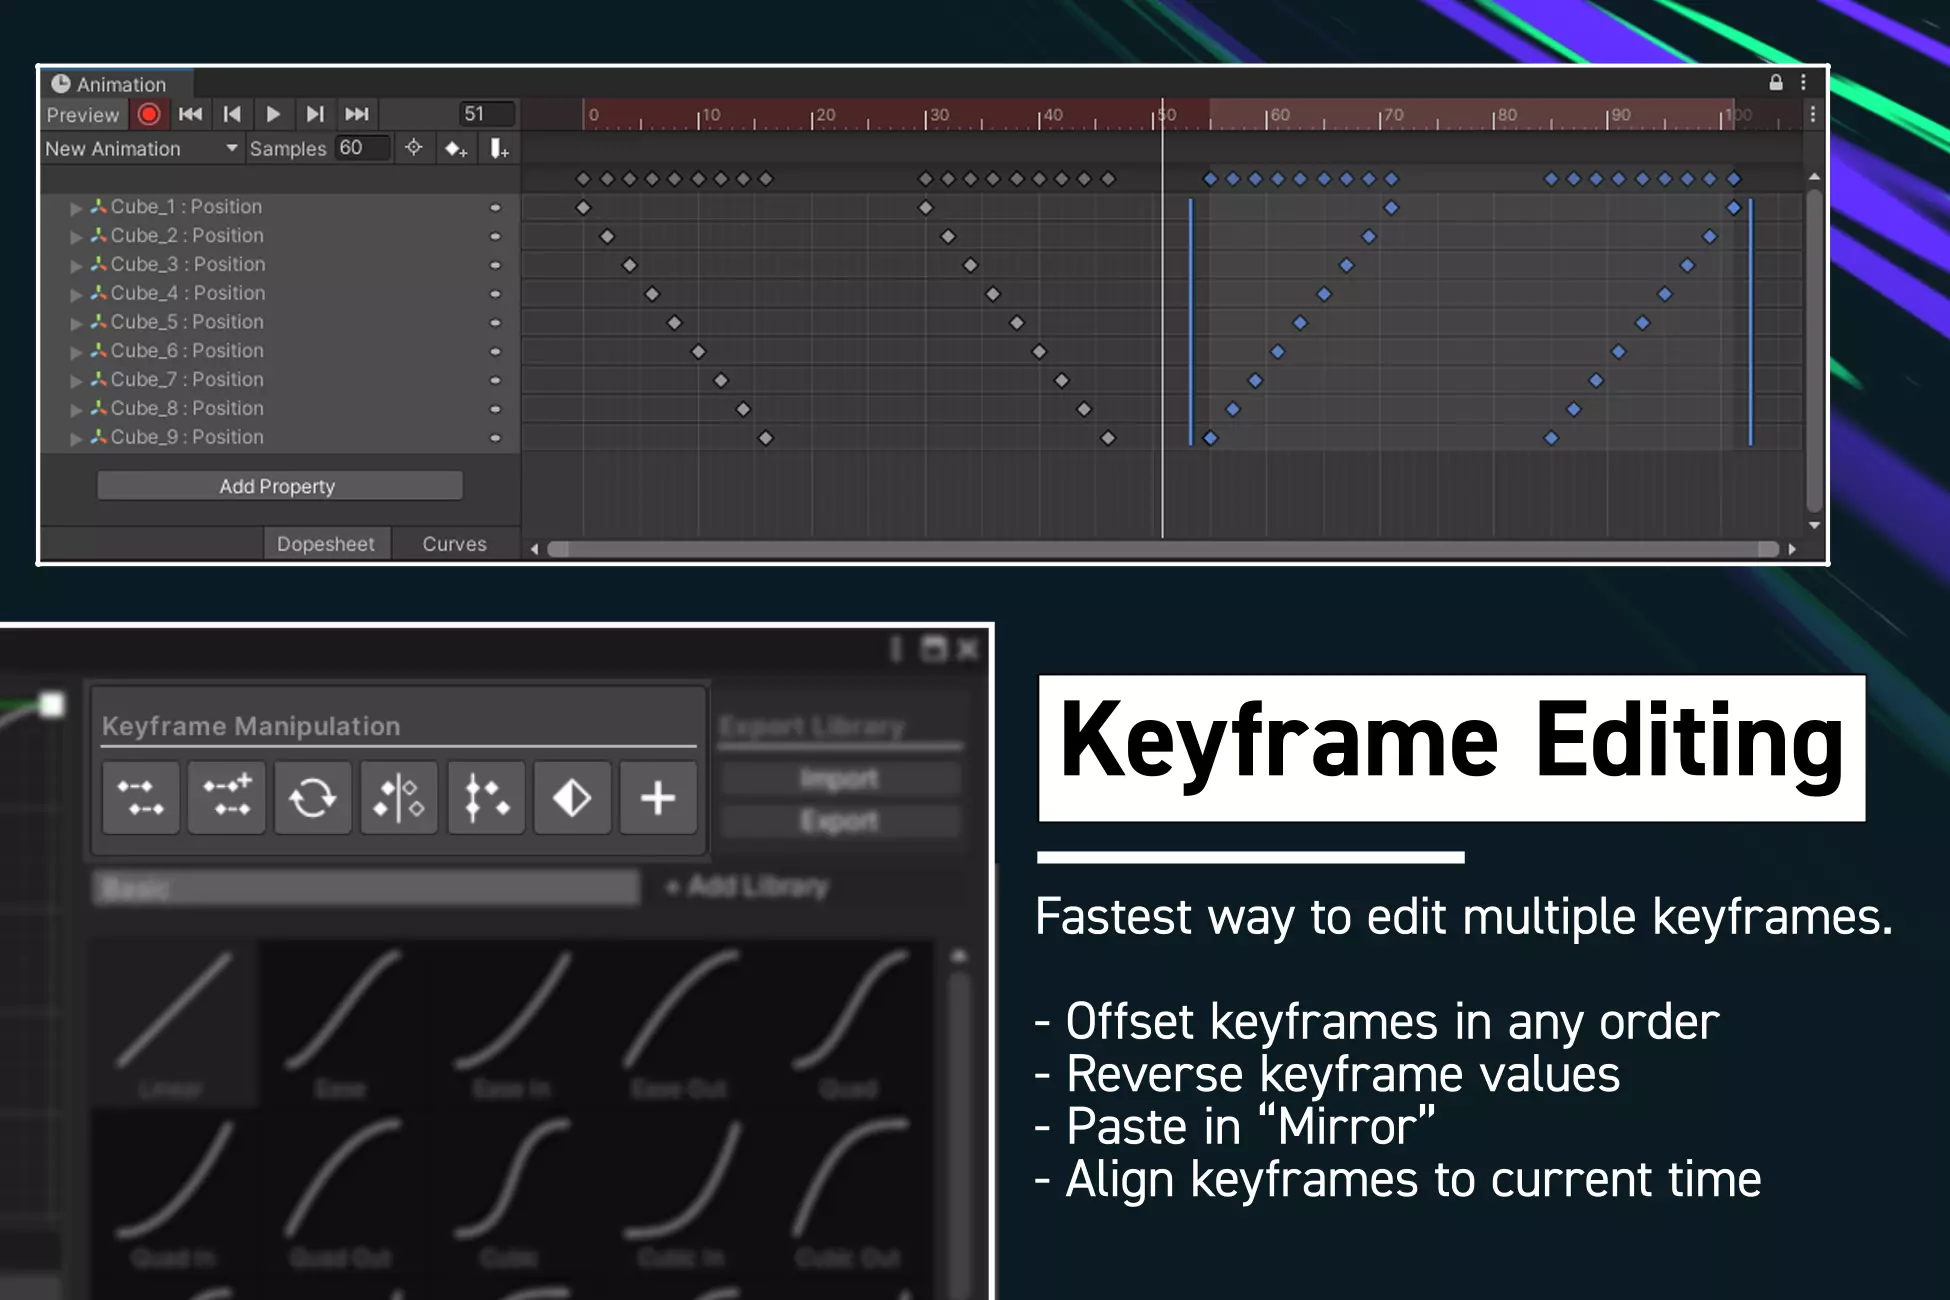Open the New Animation clip dropdown
The height and width of the screenshot is (1300, 1950).
pos(141,149)
